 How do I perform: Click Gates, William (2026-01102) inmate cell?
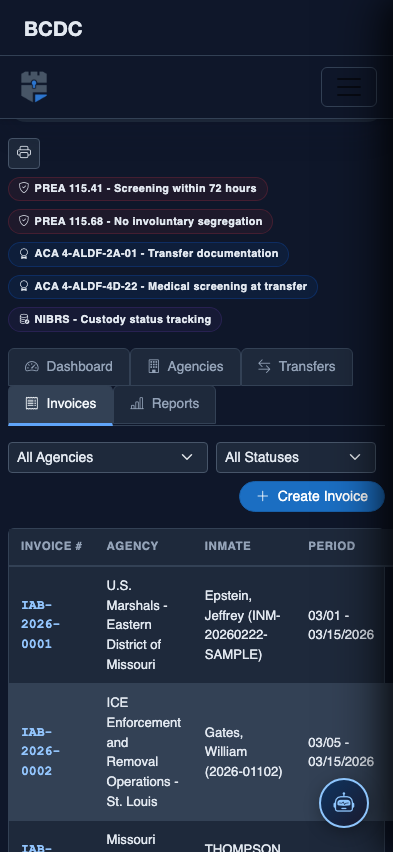[x=245, y=752]
